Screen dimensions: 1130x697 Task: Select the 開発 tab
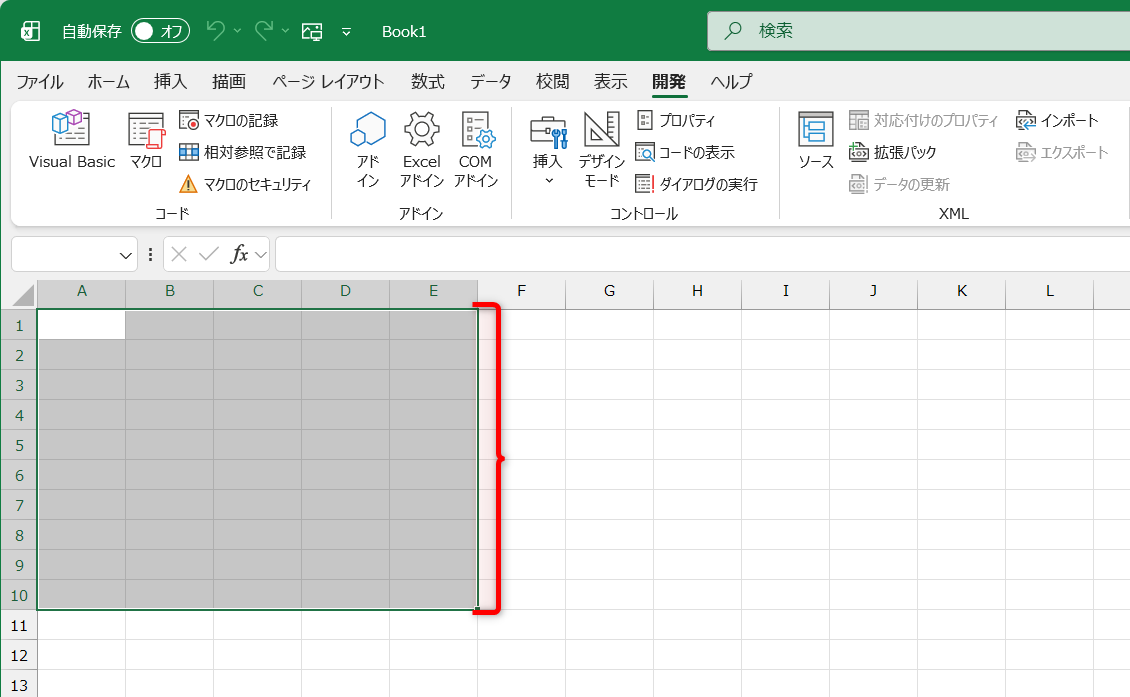[x=669, y=81]
